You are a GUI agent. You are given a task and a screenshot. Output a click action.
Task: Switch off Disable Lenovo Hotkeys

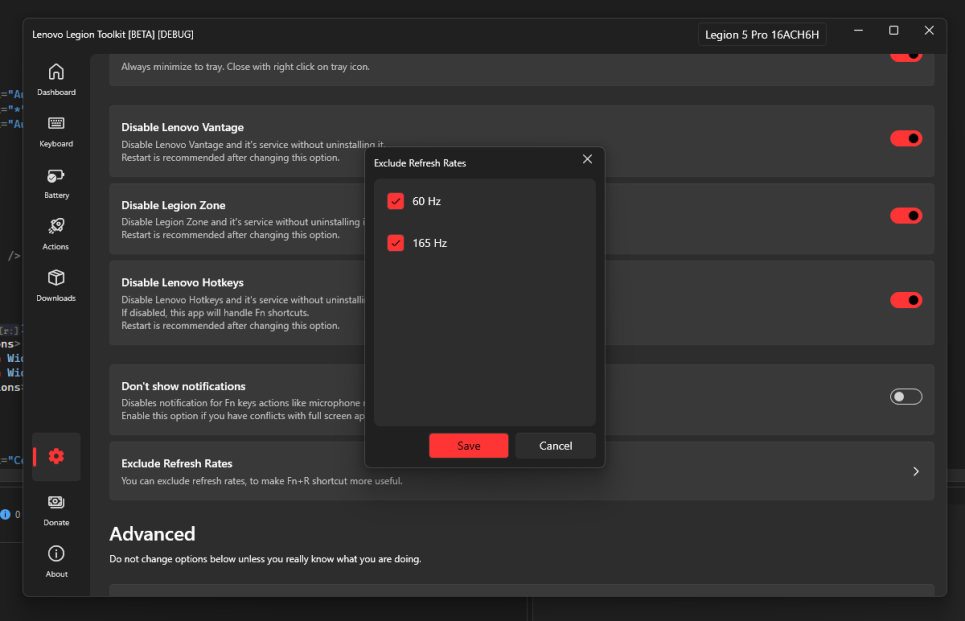click(905, 300)
